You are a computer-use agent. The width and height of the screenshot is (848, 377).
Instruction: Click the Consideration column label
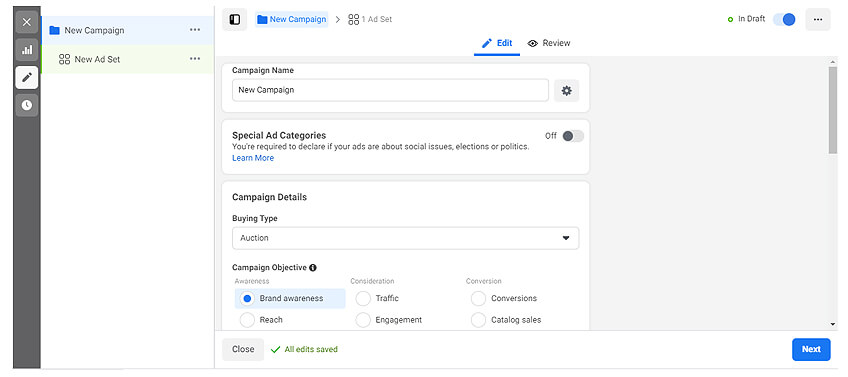coord(372,281)
